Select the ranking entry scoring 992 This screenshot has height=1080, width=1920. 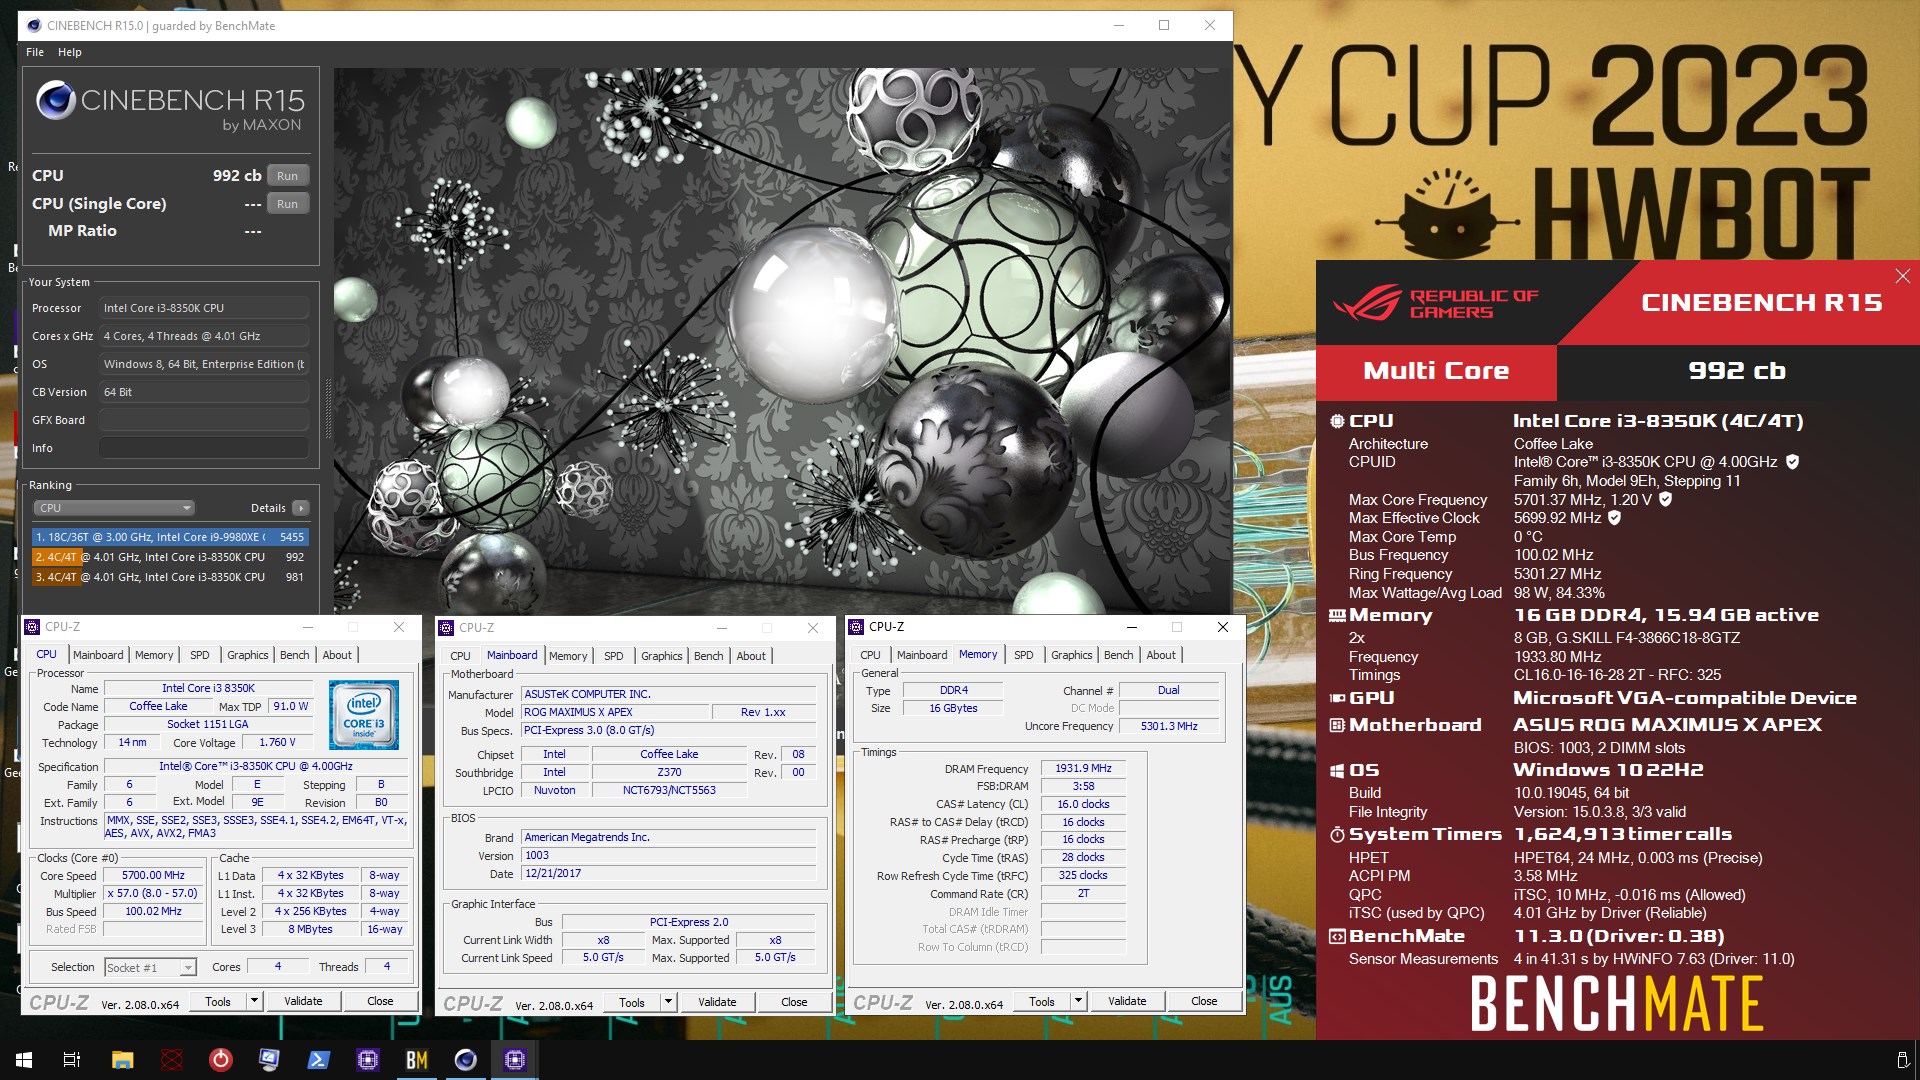(x=170, y=557)
